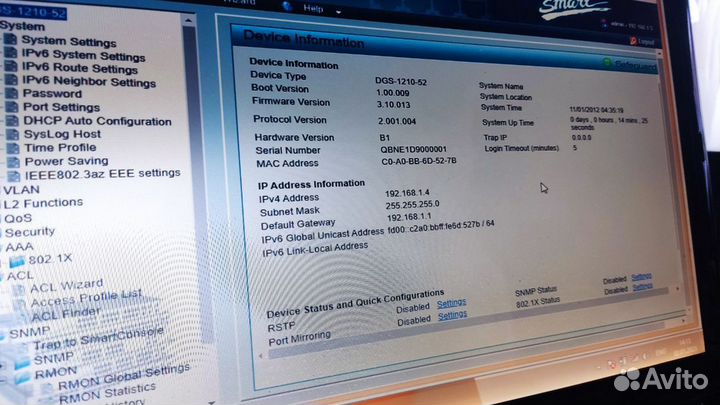Screen dimensions: 720x405
Task: Open IPv6 Neighbor Settings entry
Action: pyautogui.click(x=89, y=81)
